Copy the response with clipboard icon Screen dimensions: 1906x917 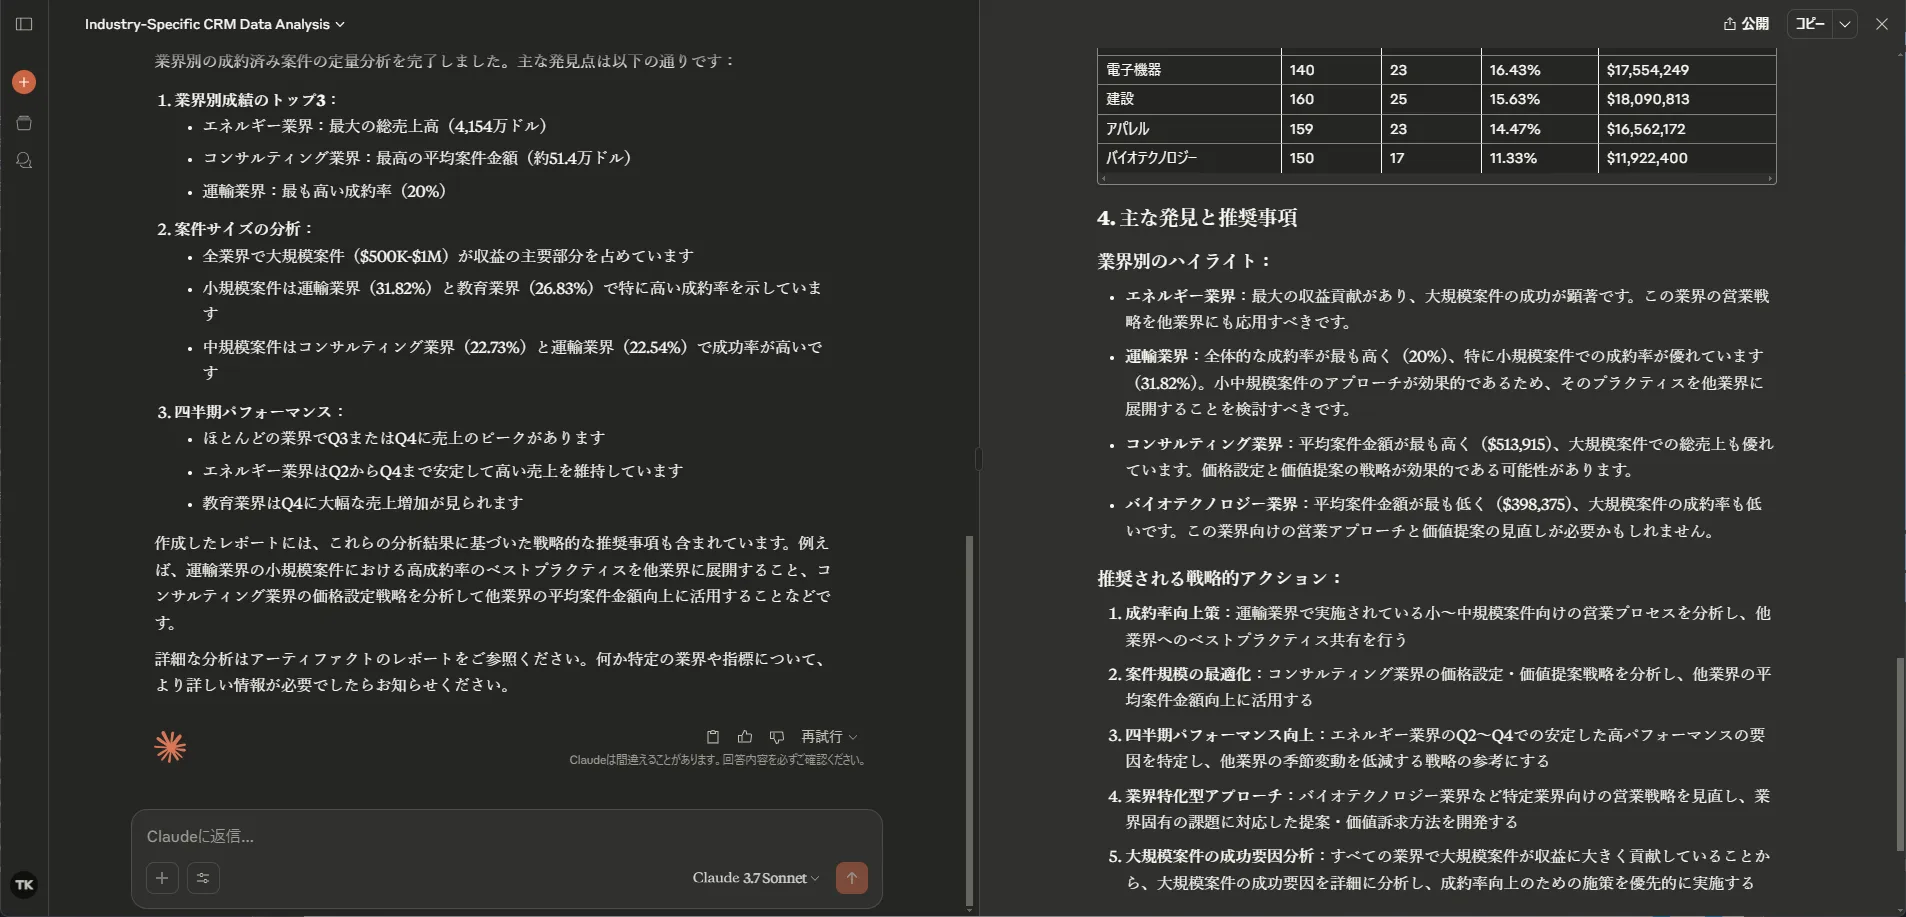click(713, 737)
